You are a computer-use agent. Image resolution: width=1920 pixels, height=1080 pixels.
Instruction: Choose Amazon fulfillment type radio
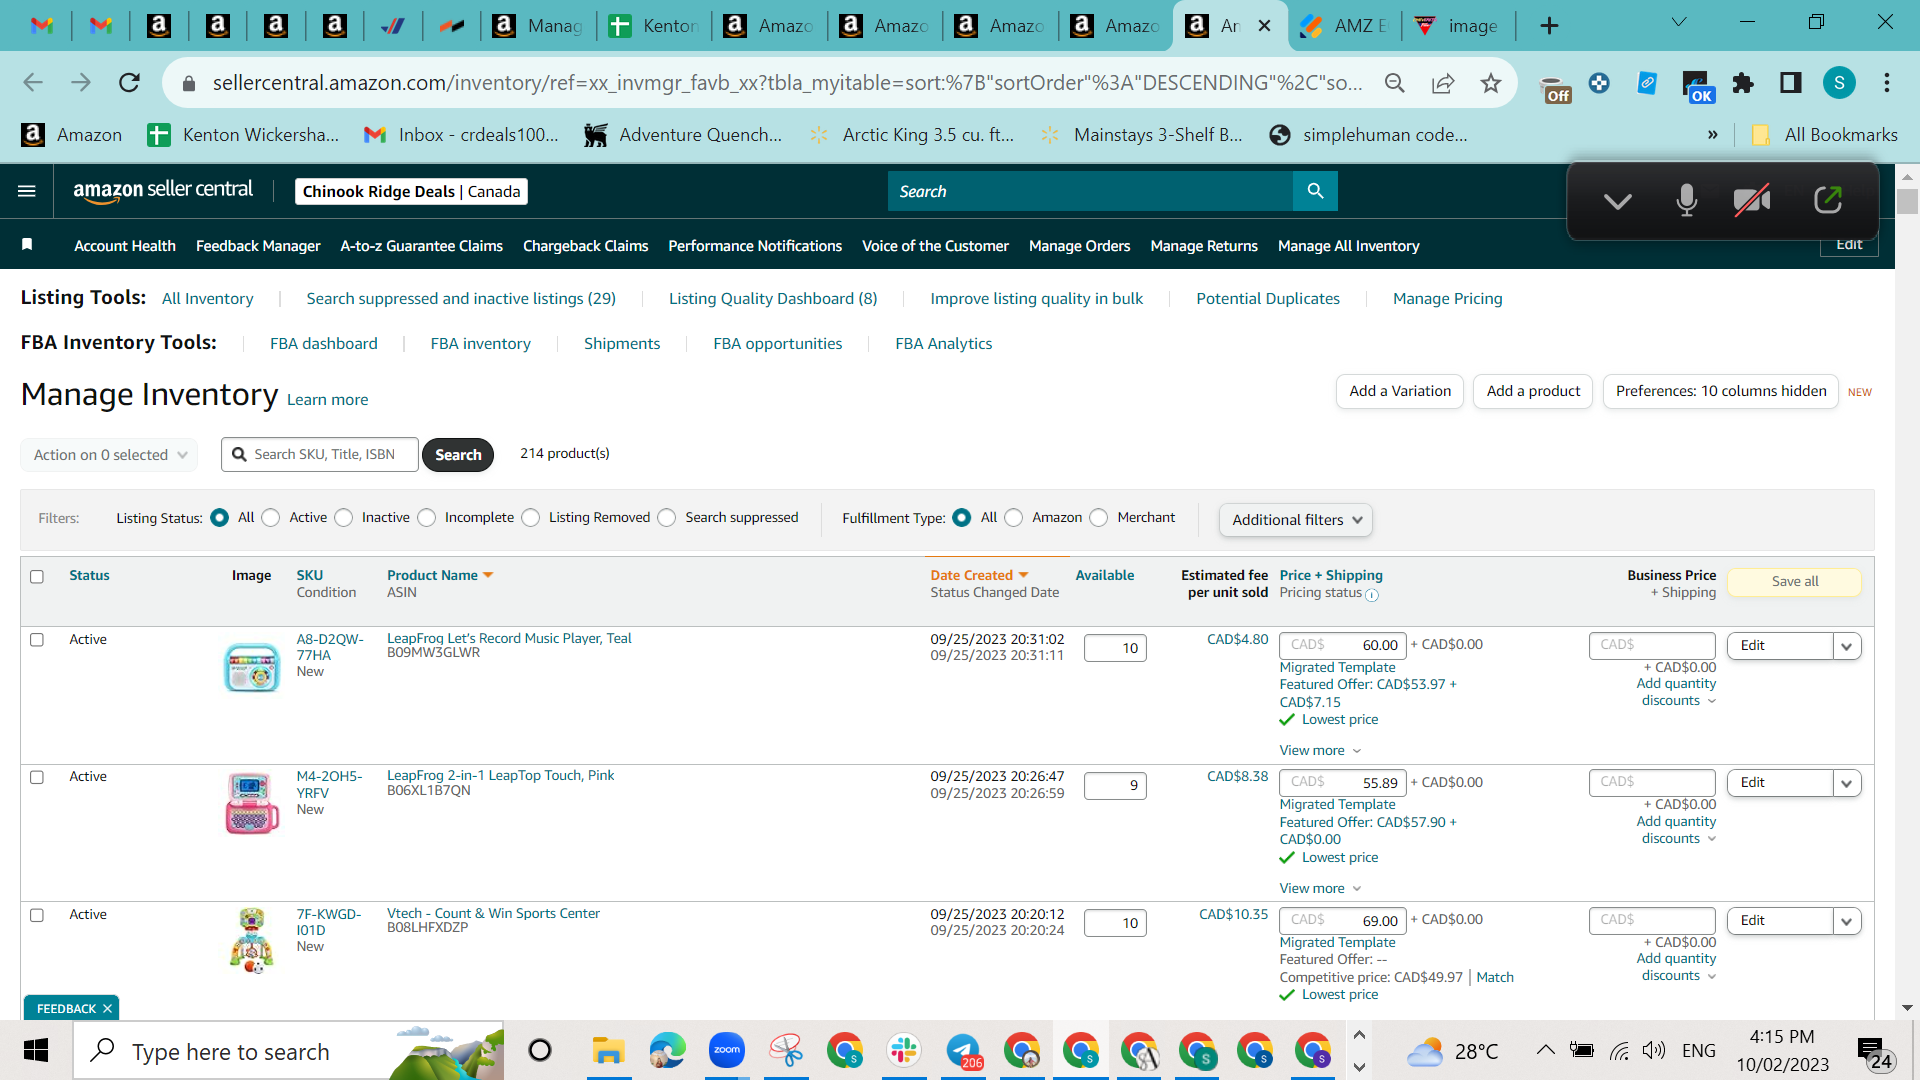point(1014,518)
